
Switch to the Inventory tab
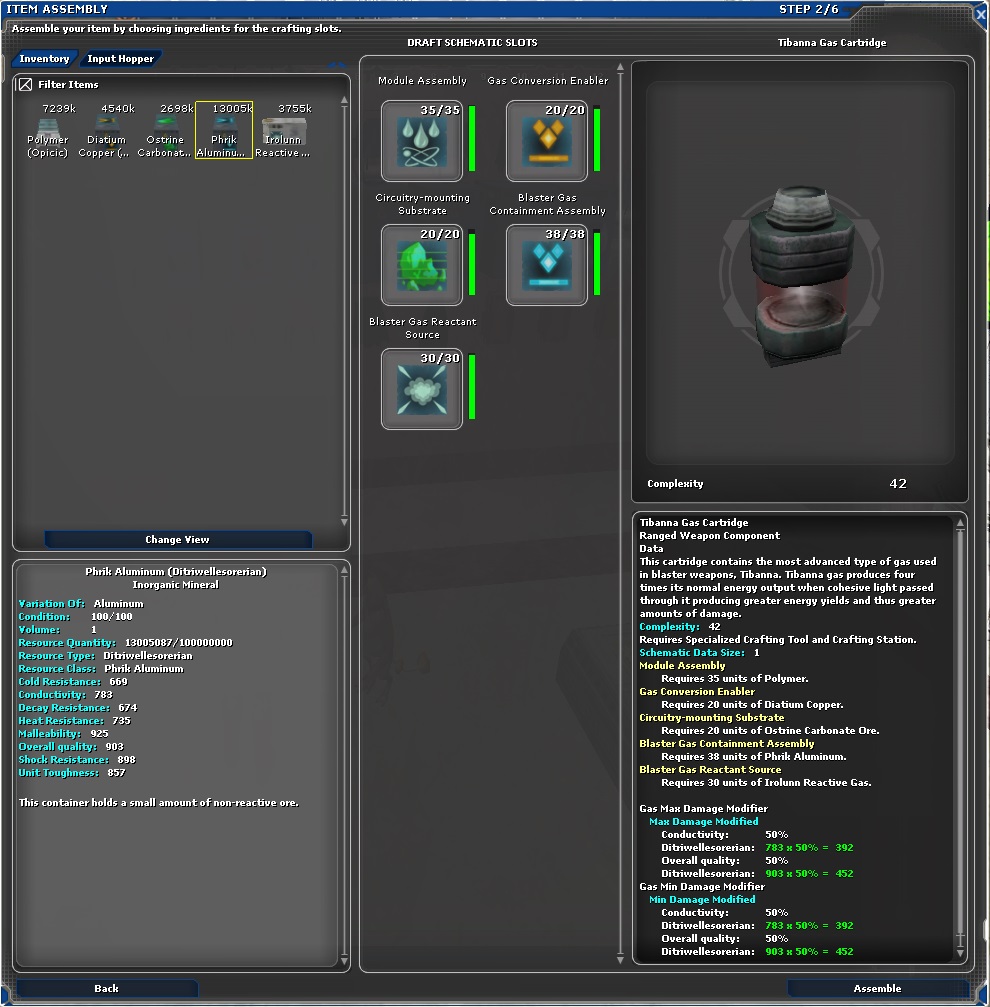click(x=44, y=58)
